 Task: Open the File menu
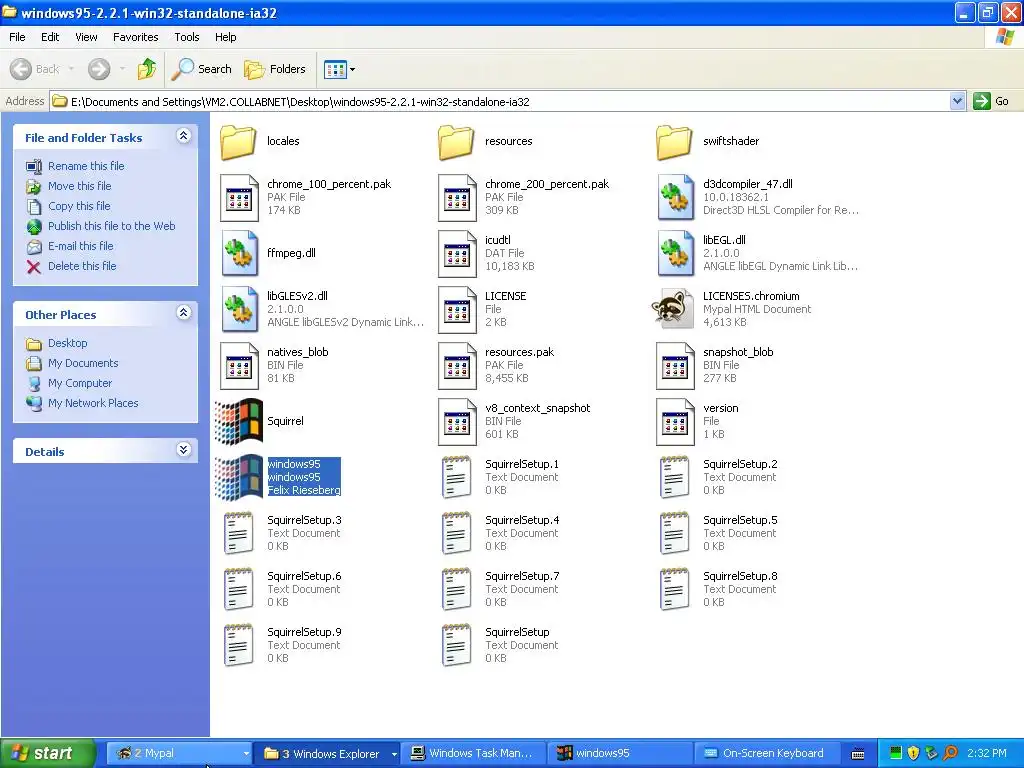coord(18,37)
